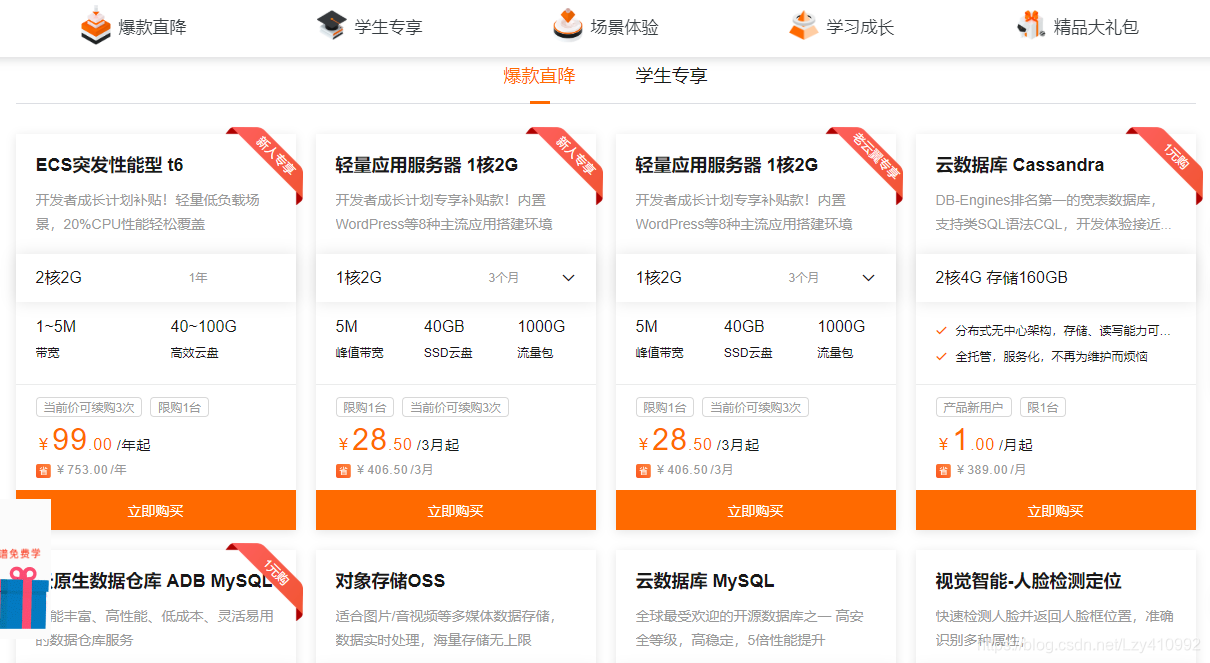Open the 2核4G 存储160GB configuration selector
Image resolution: width=1210 pixels, height=663 pixels.
1056,278
